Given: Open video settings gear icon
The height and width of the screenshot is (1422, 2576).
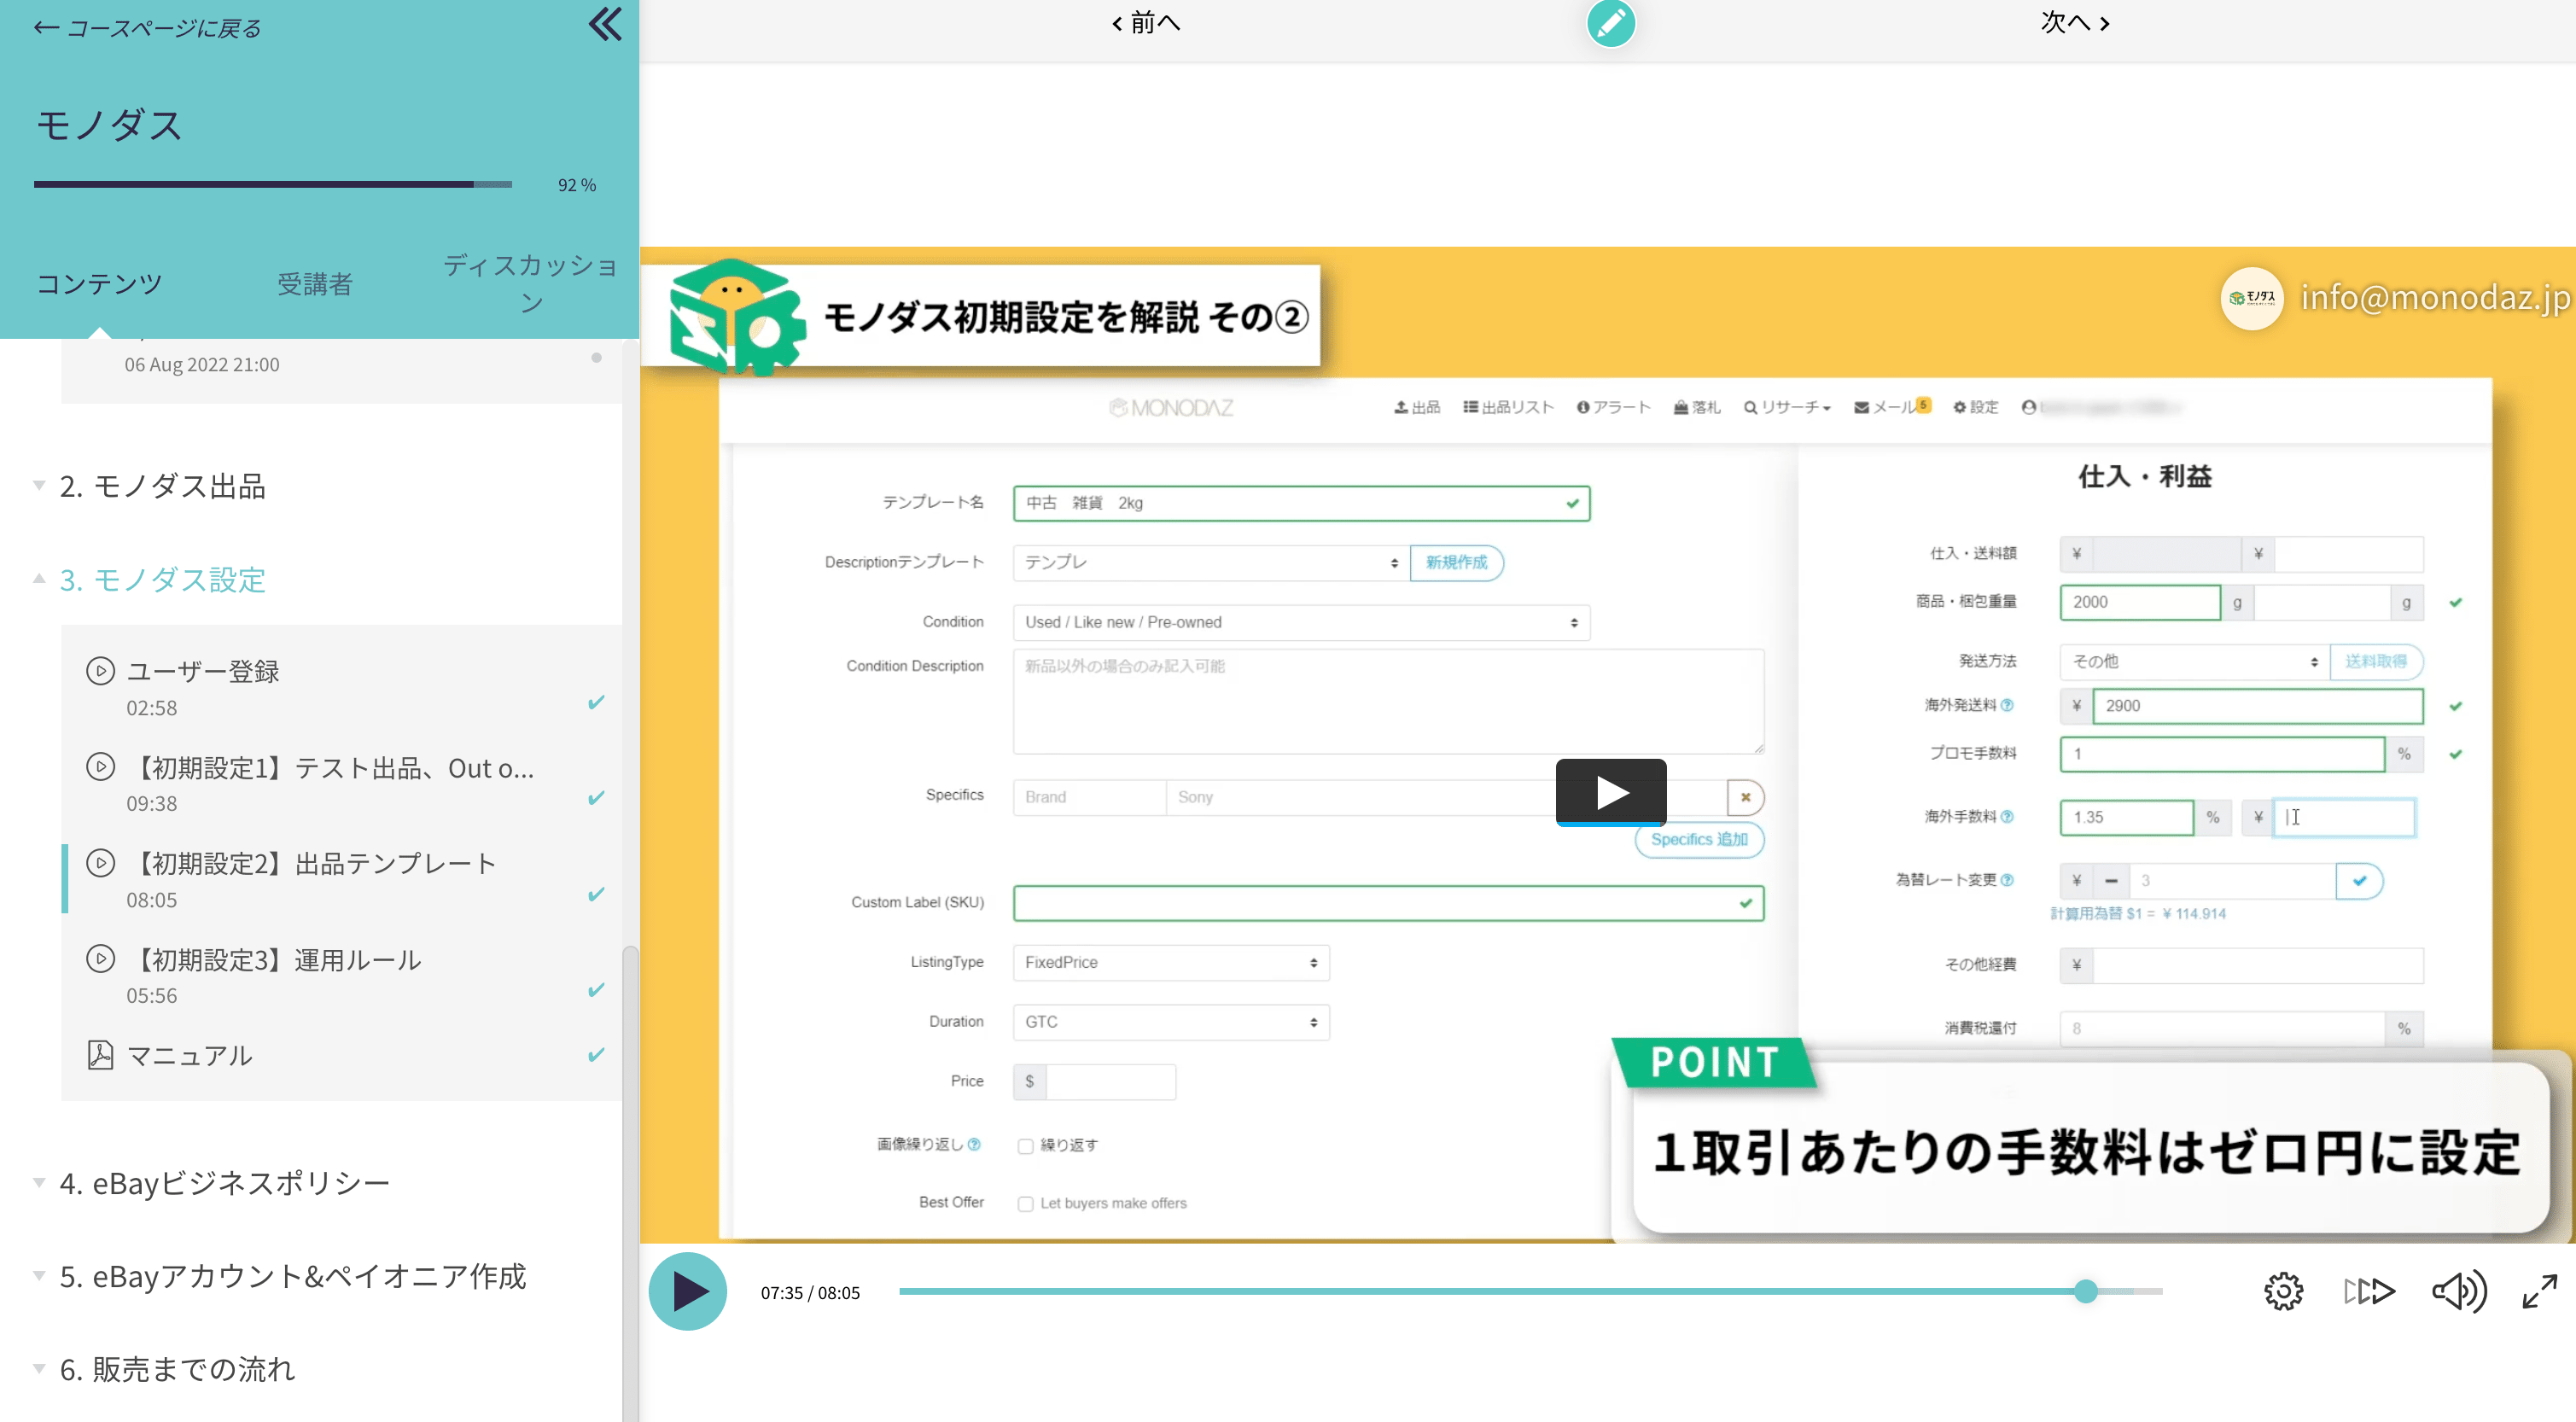Looking at the screenshot, I should tap(2283, 1291).
